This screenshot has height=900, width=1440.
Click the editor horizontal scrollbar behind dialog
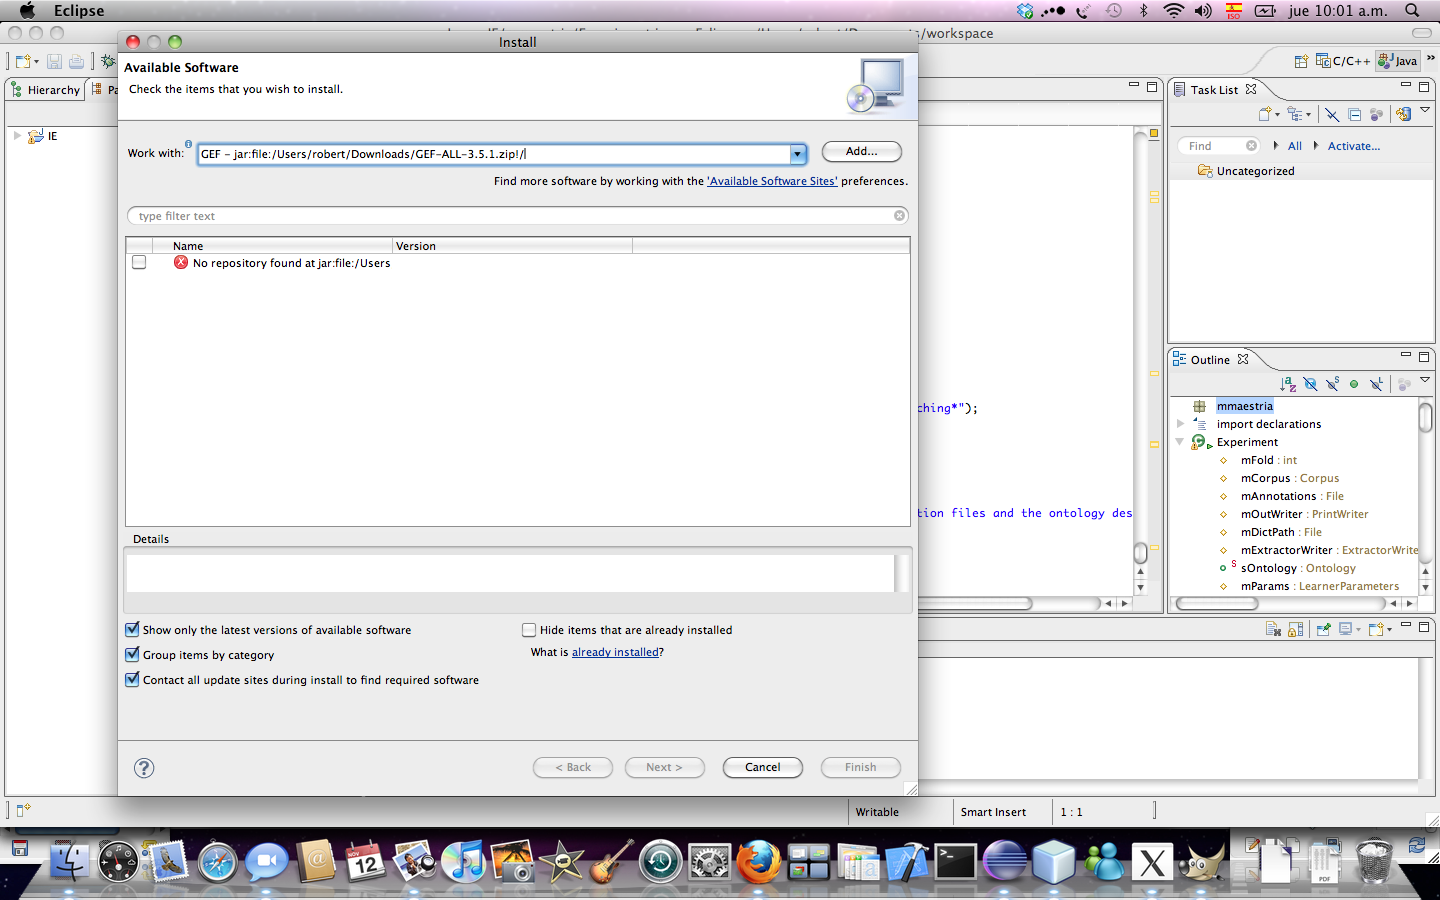(x=975, y=603)
